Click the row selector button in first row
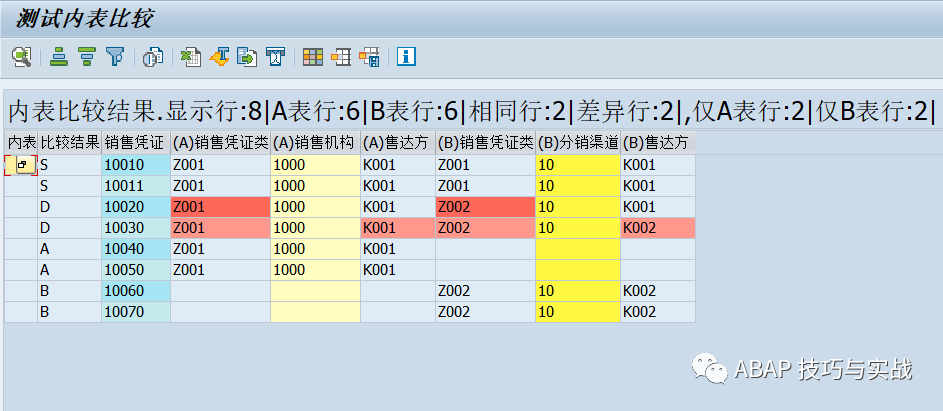This screenshot has width=943, height=411. [21, 165]
